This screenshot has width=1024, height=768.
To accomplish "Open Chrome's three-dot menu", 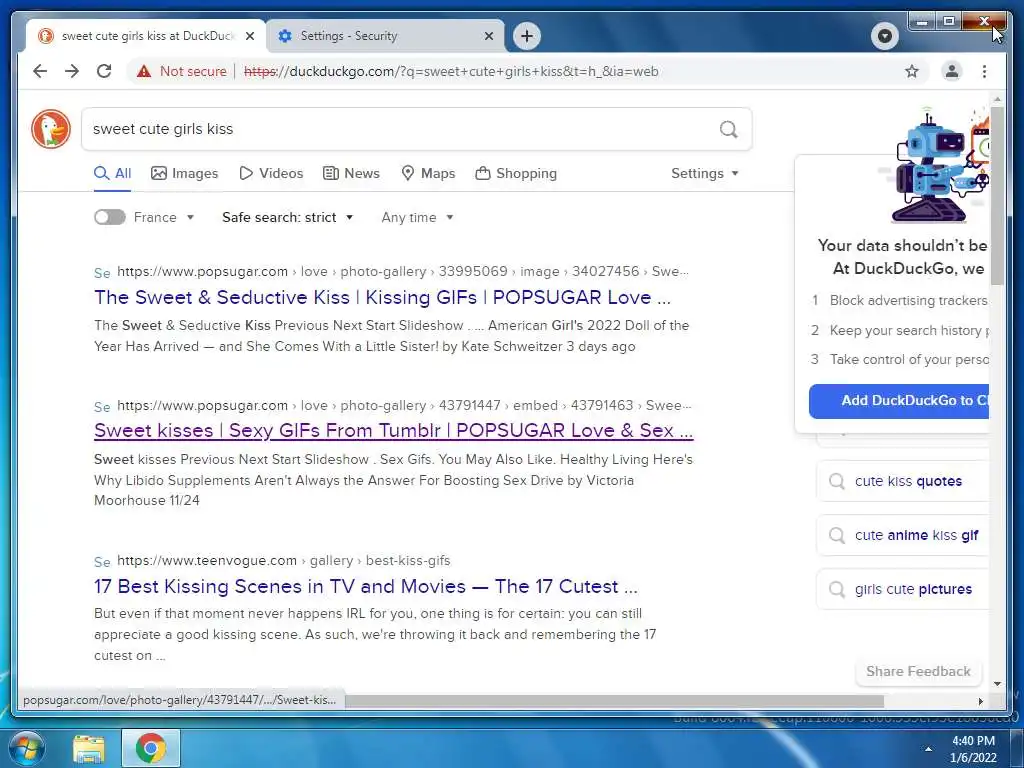I will tap(984, 71).
